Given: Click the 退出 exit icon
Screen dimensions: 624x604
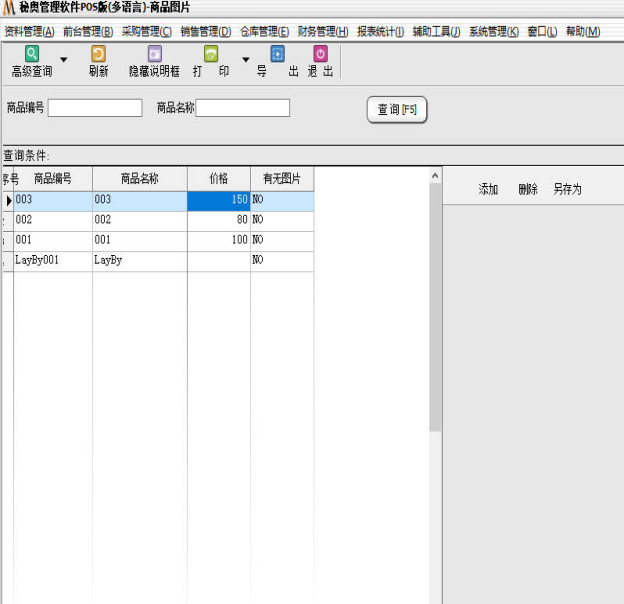Looking at the screenshot, I should tap(320, 54).
